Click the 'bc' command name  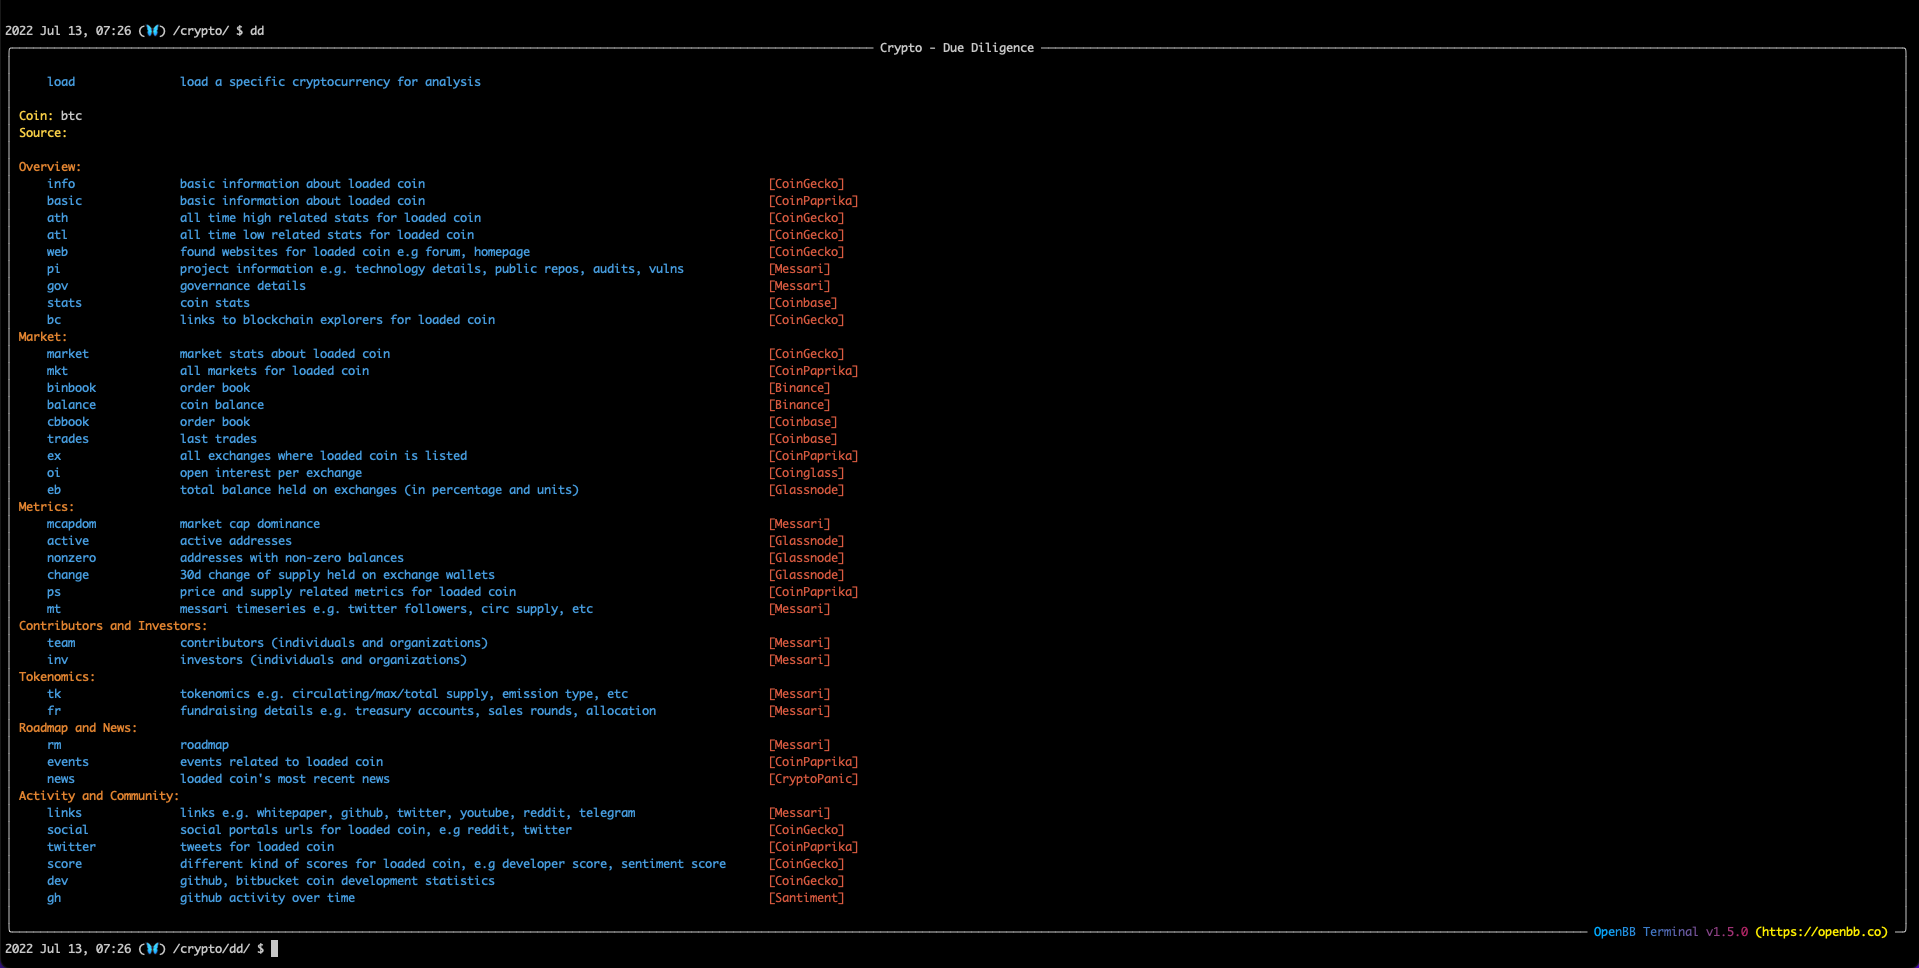pyautogui.click(x=54, y=320)
